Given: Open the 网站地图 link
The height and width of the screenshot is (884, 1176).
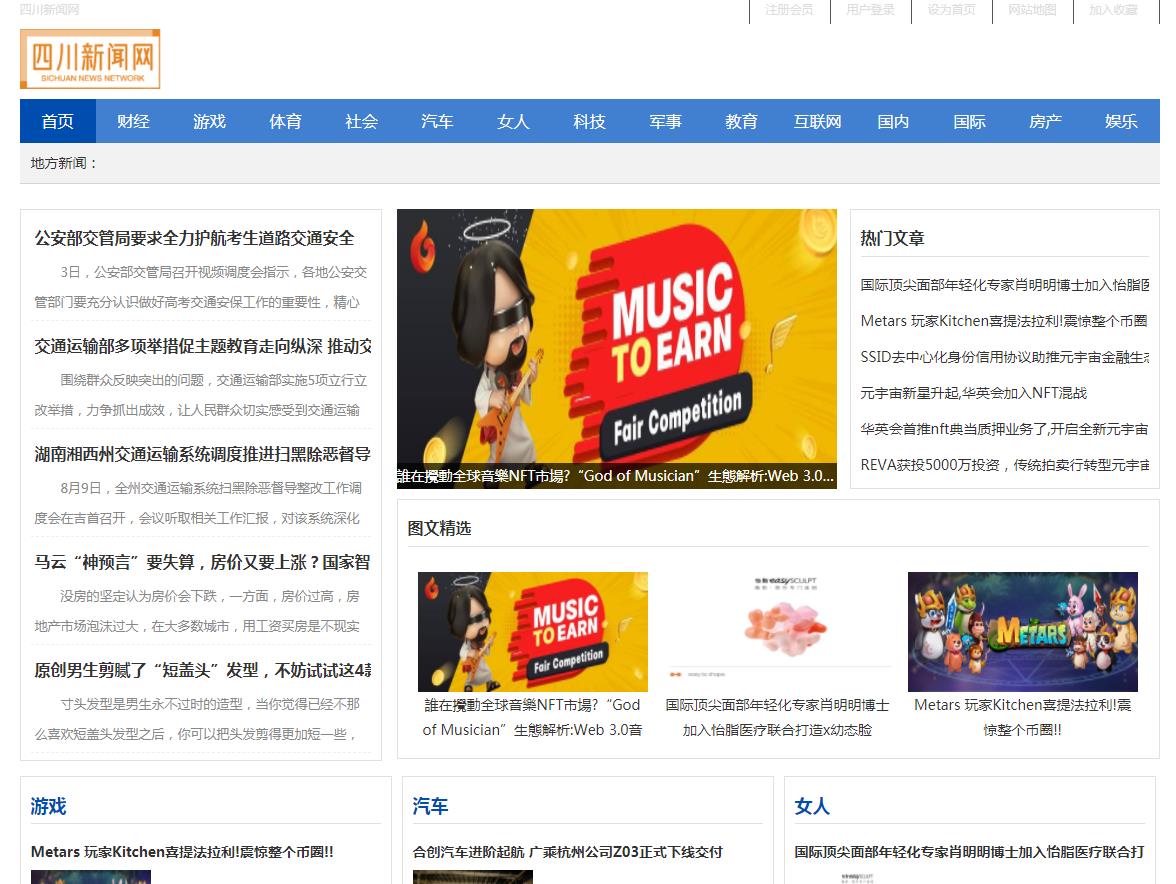Looking at the screenshot, I should (x=1032, y=10).
